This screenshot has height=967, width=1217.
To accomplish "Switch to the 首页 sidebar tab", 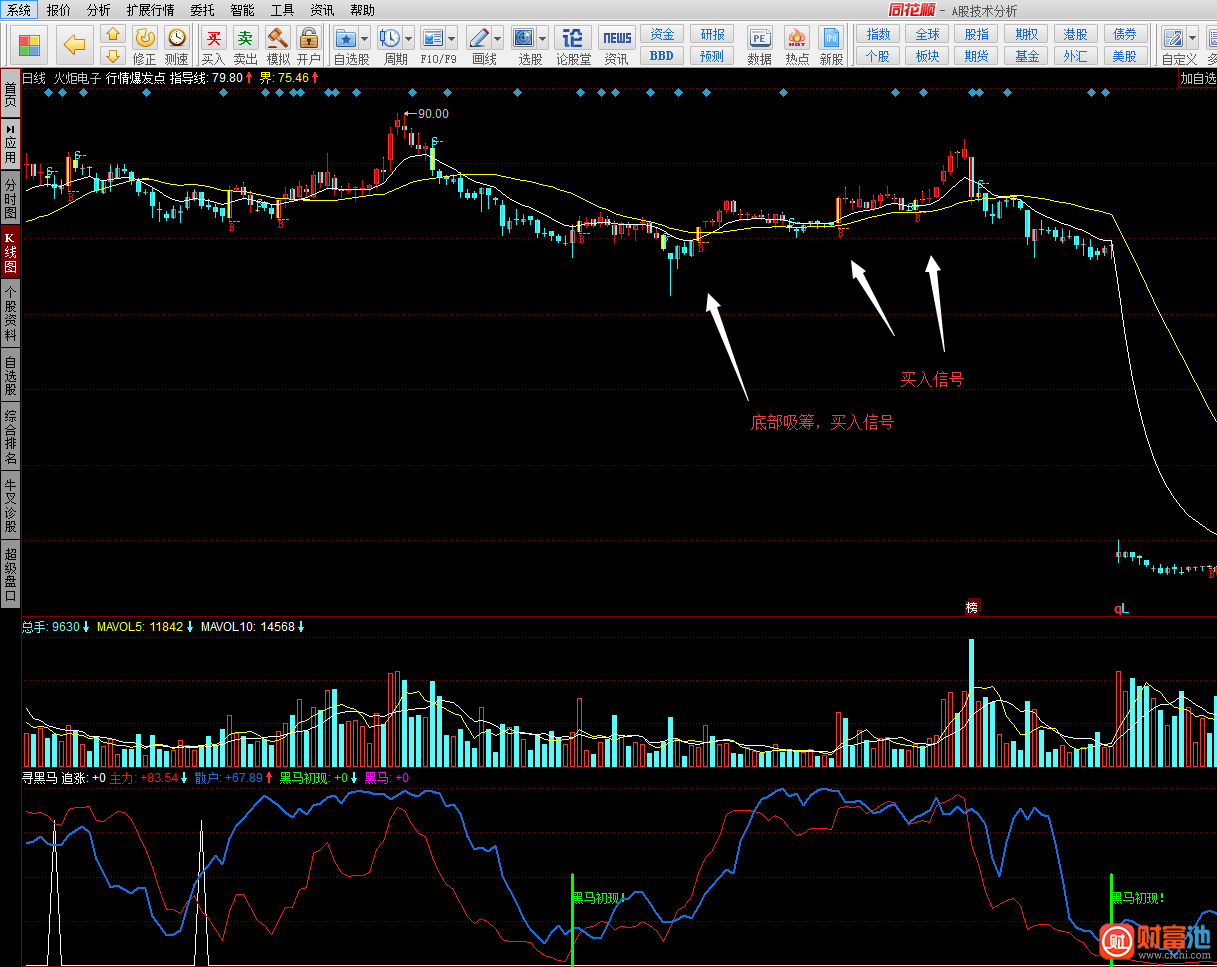I will (10, 95).
